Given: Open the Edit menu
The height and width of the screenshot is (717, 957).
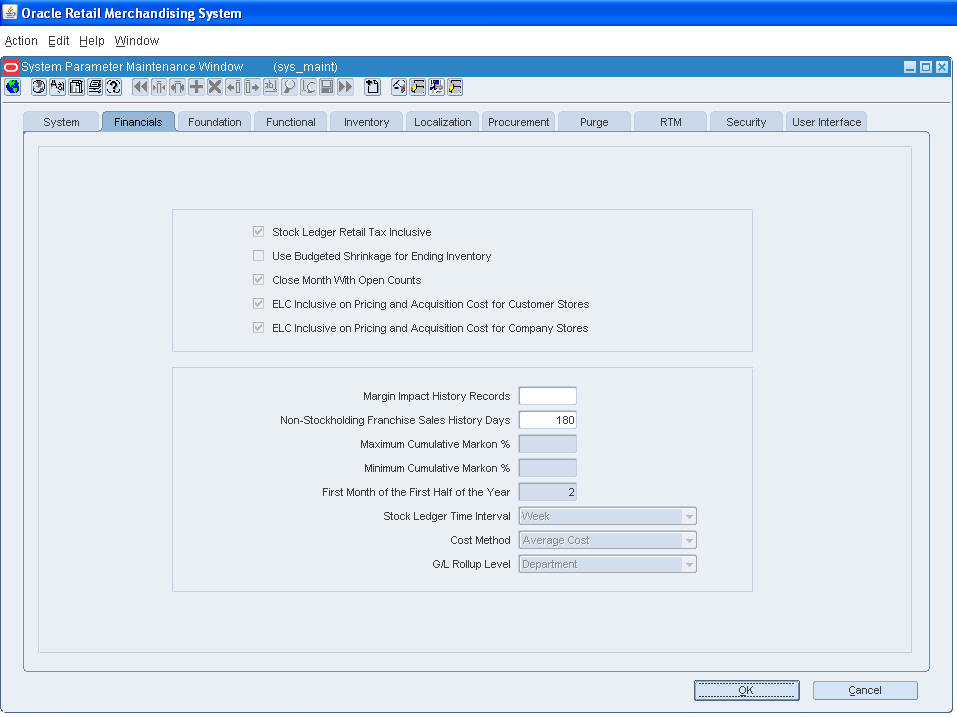Looking at the screenshot, I should click(59, 41).
